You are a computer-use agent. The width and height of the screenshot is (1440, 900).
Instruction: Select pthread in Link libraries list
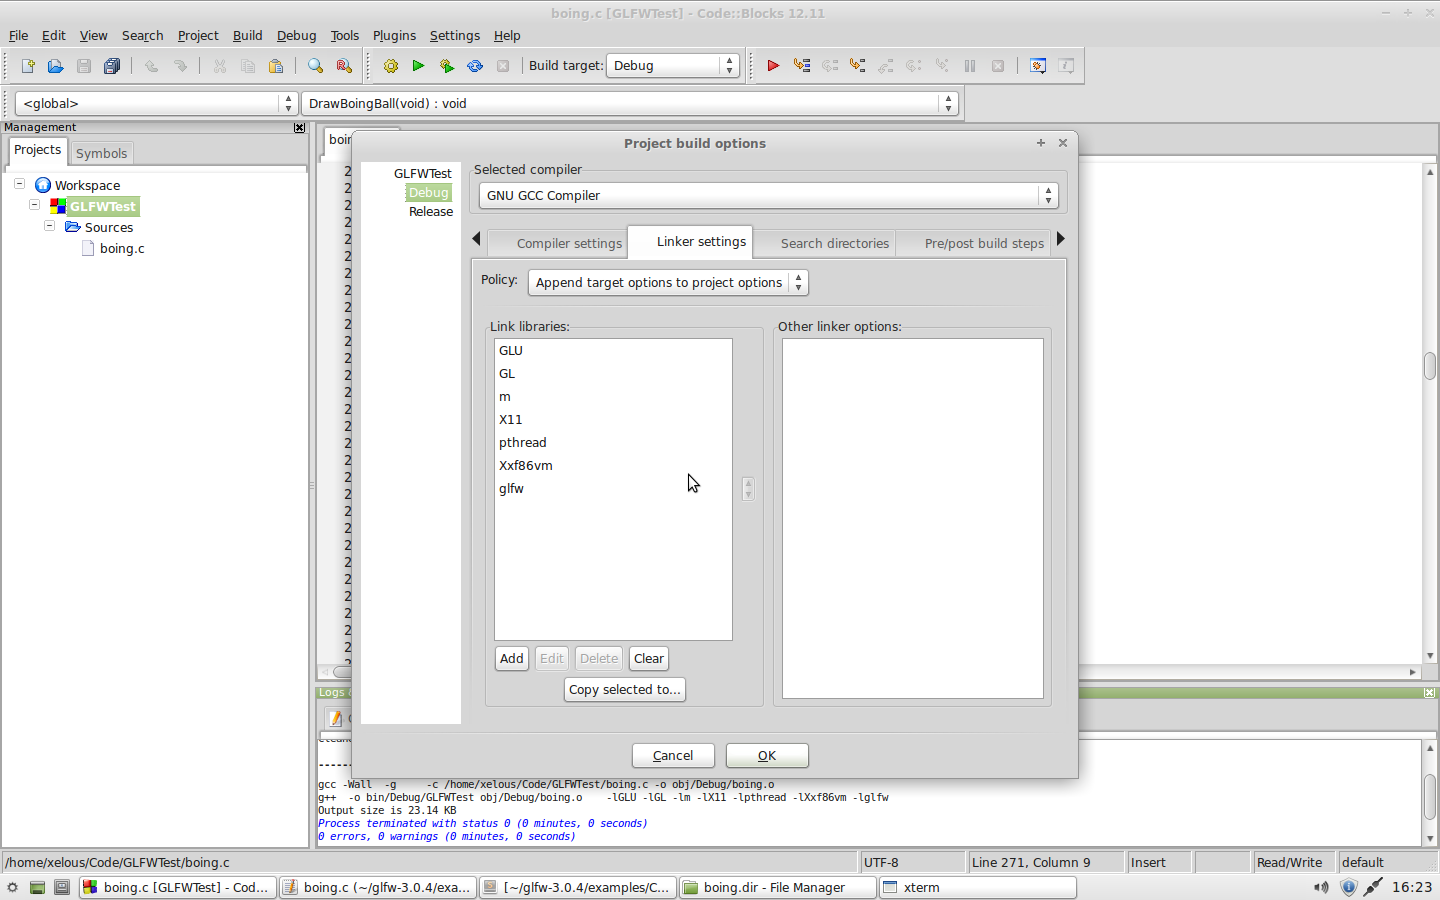tap(523, 443)
